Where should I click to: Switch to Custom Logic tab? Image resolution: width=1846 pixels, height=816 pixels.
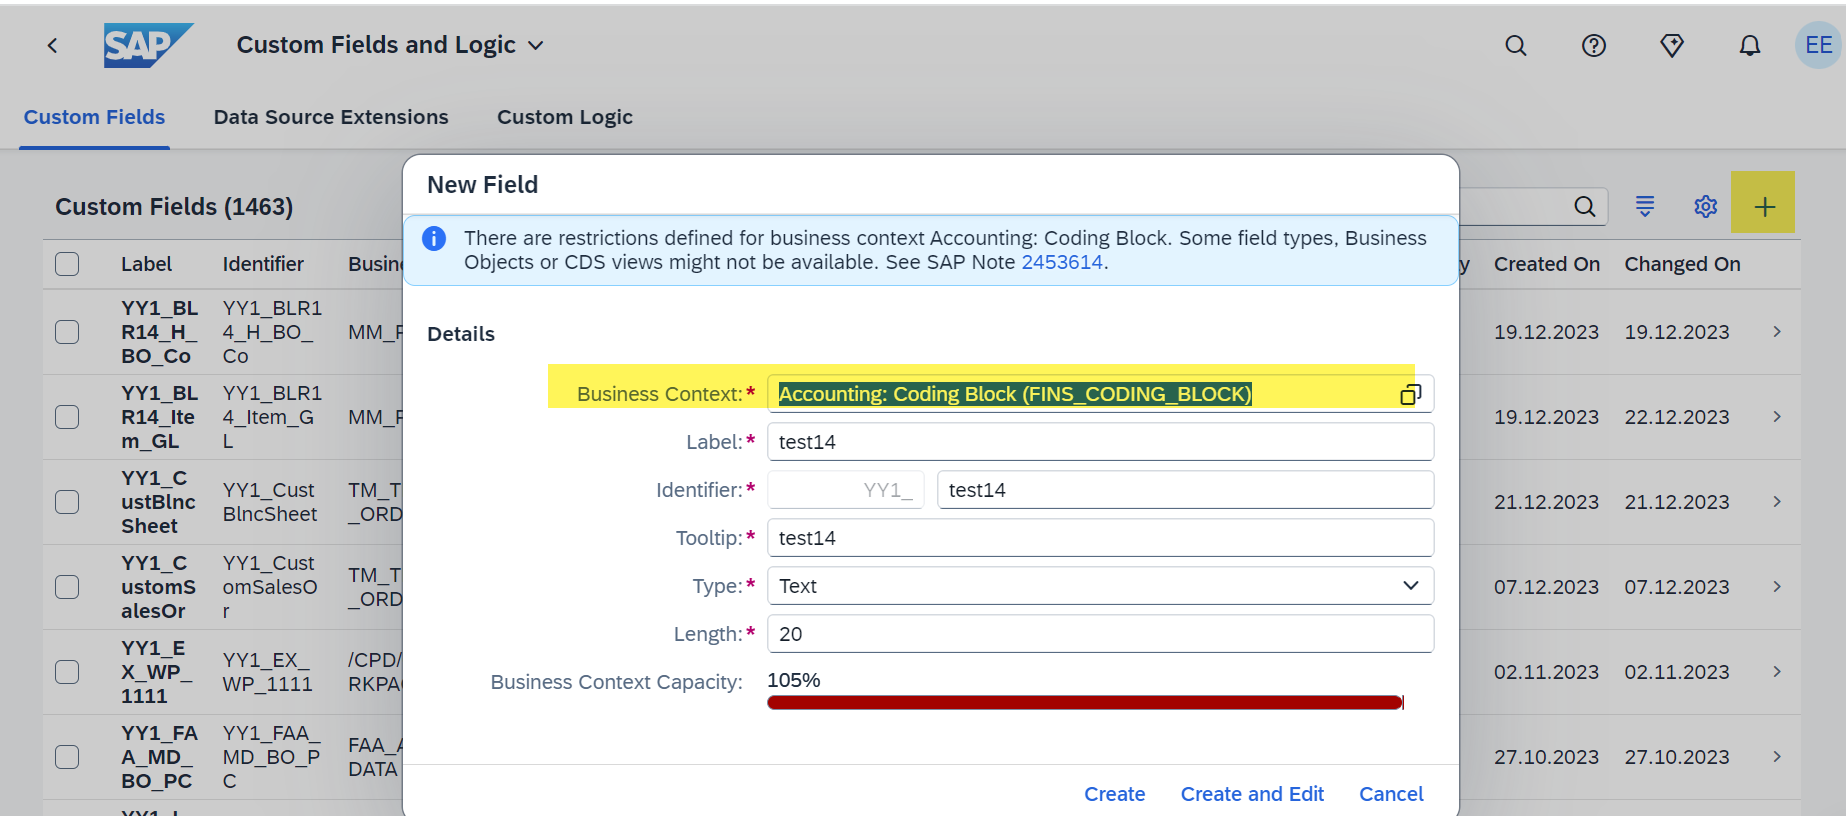pyautogui.click(x=565, y=117)
